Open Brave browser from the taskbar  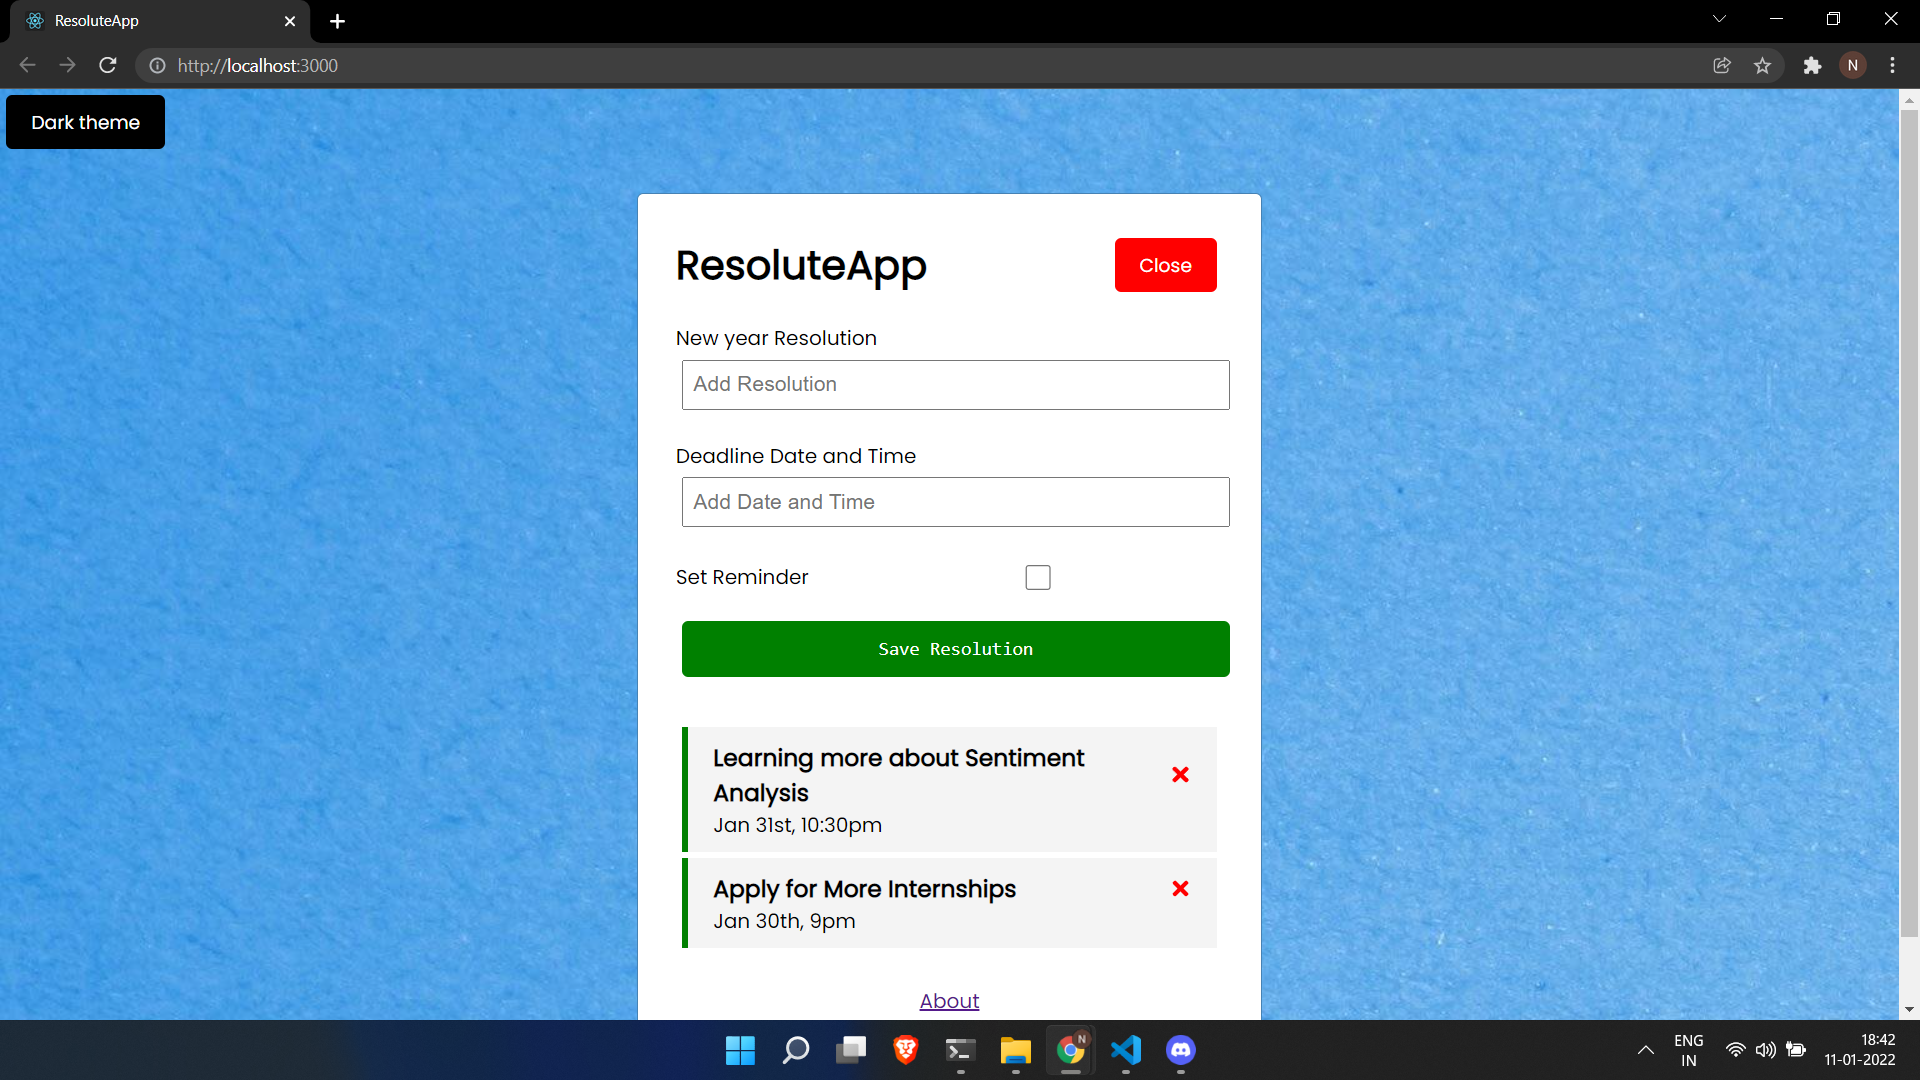coord(905,1050)
